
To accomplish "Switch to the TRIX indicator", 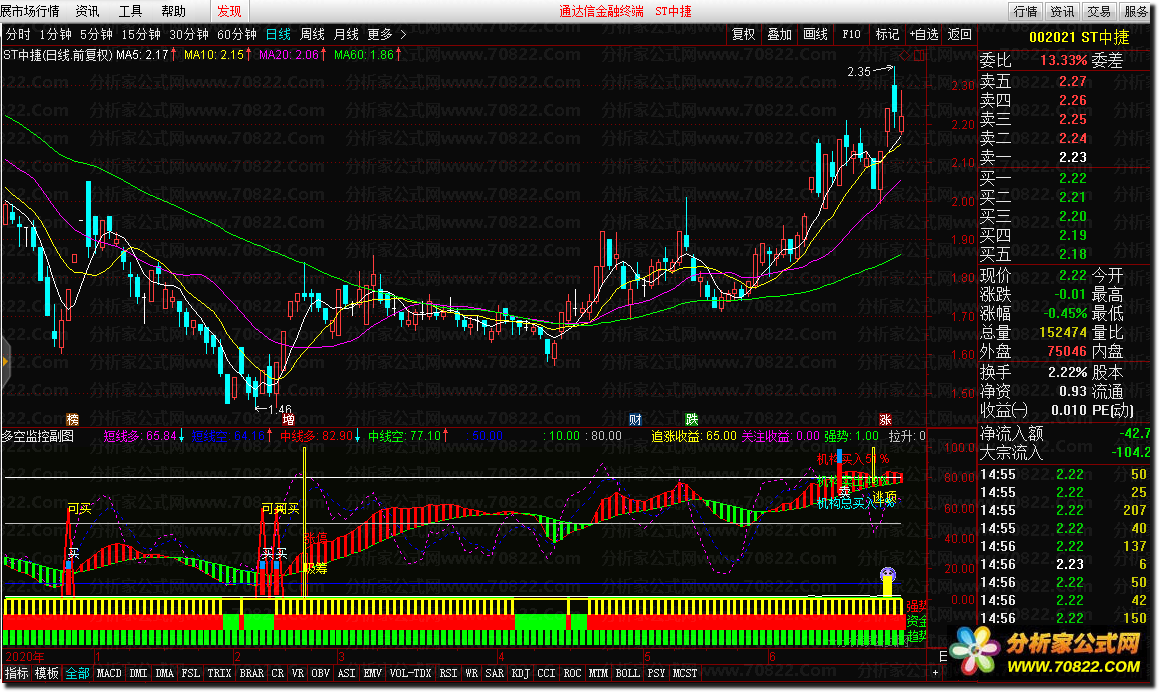I will pyautogui.click(x=219, y=673).
